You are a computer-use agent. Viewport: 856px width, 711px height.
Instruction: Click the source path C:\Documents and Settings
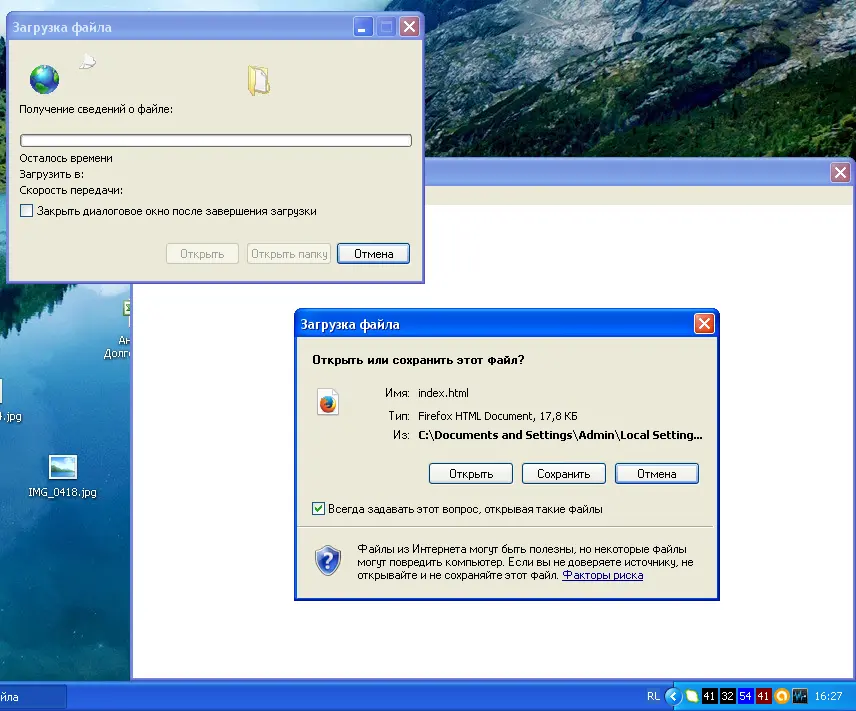560,435
